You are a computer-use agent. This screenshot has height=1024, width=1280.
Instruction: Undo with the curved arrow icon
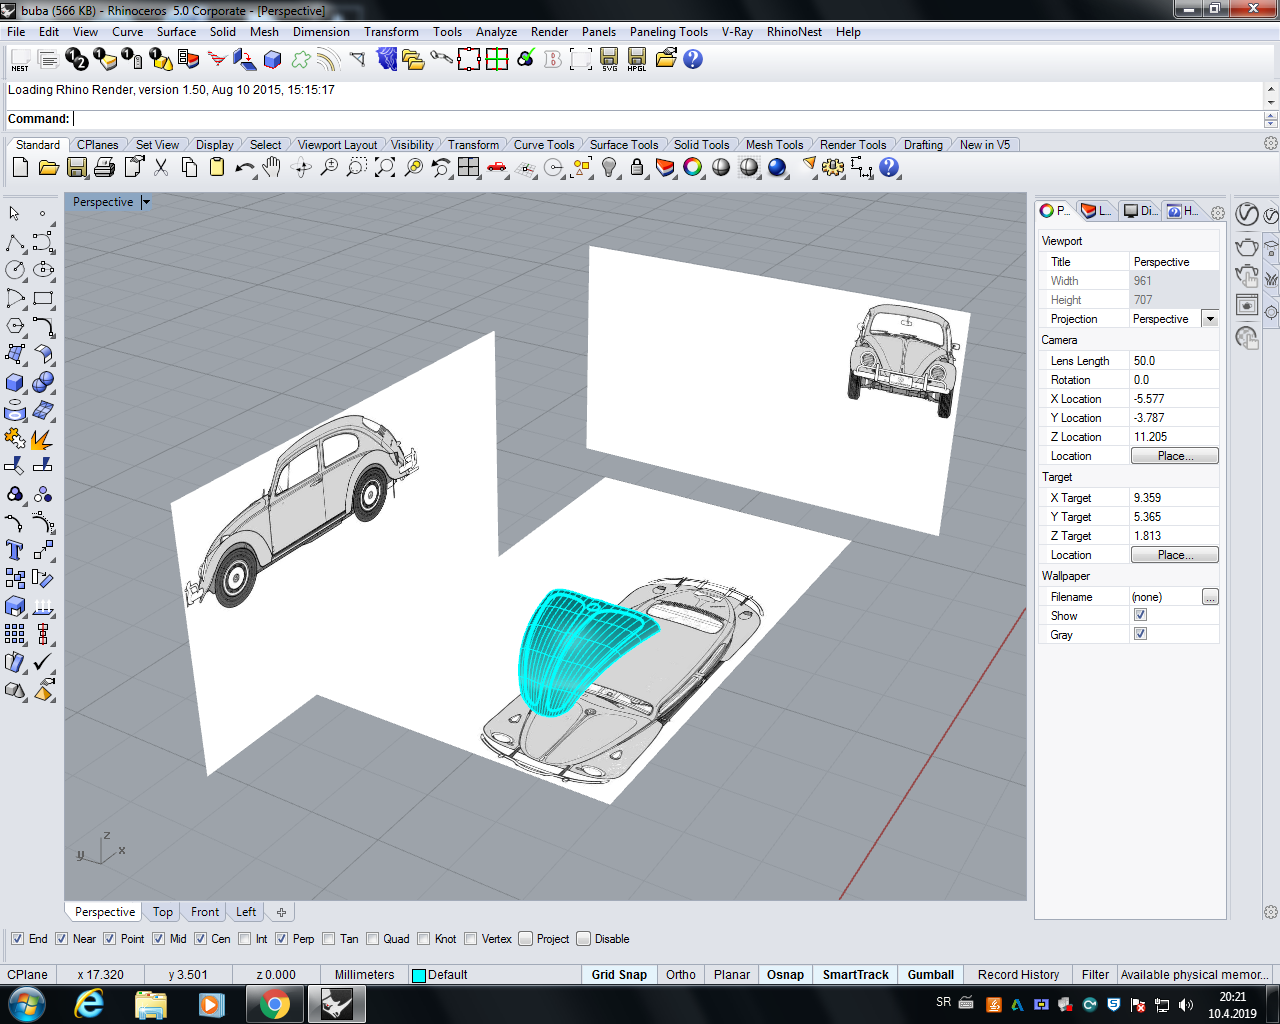point(245,168)
